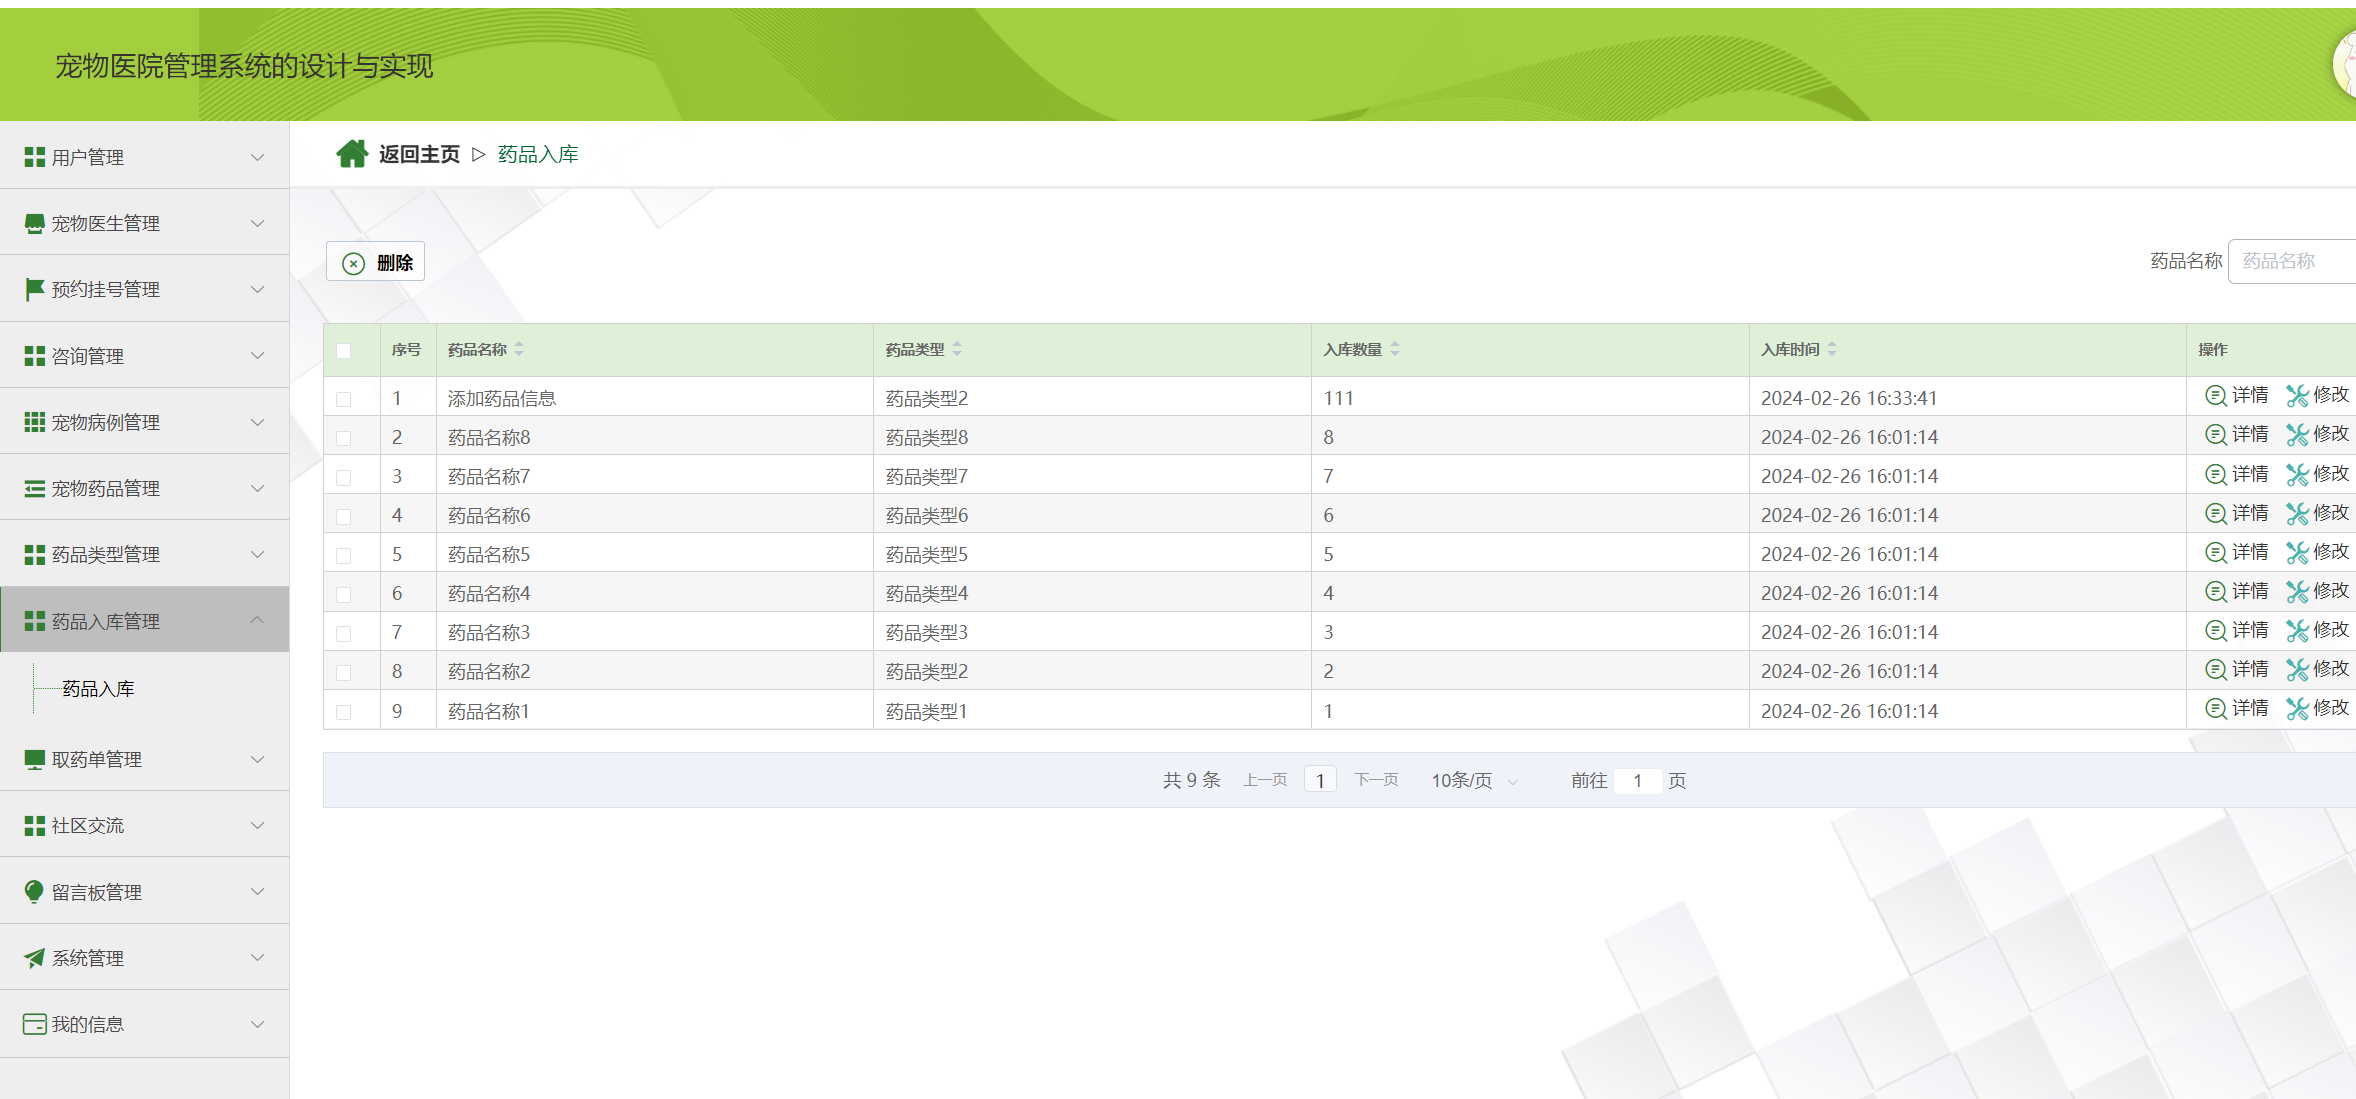Check the box for 药品名称6 row
Image resolution: width=2356 pixels, height=1099 pixels.
[x=344, y=516]
